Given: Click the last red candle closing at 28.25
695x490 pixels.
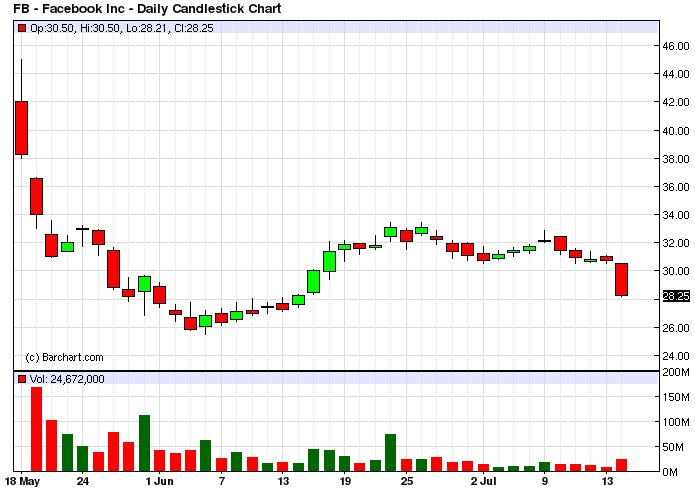Looking at the screenshot, I should click(x=621, y=279).
